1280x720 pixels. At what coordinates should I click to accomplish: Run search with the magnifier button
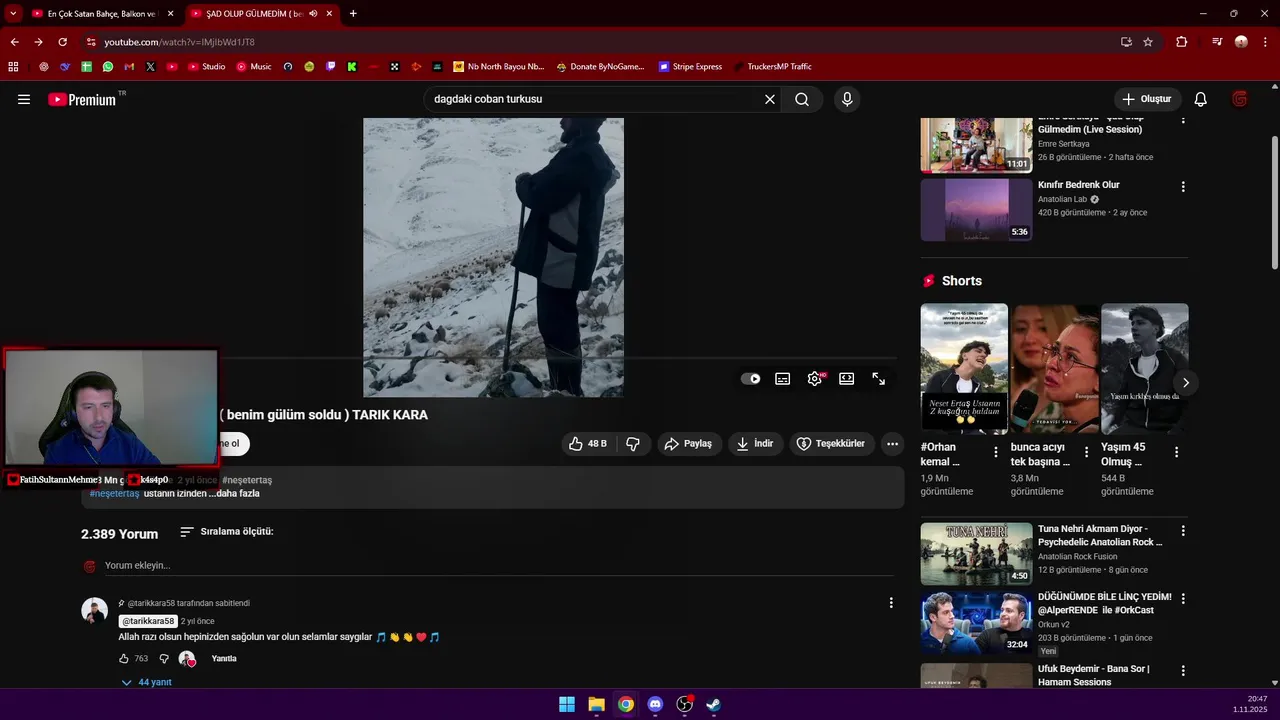(x=802, y=99)
